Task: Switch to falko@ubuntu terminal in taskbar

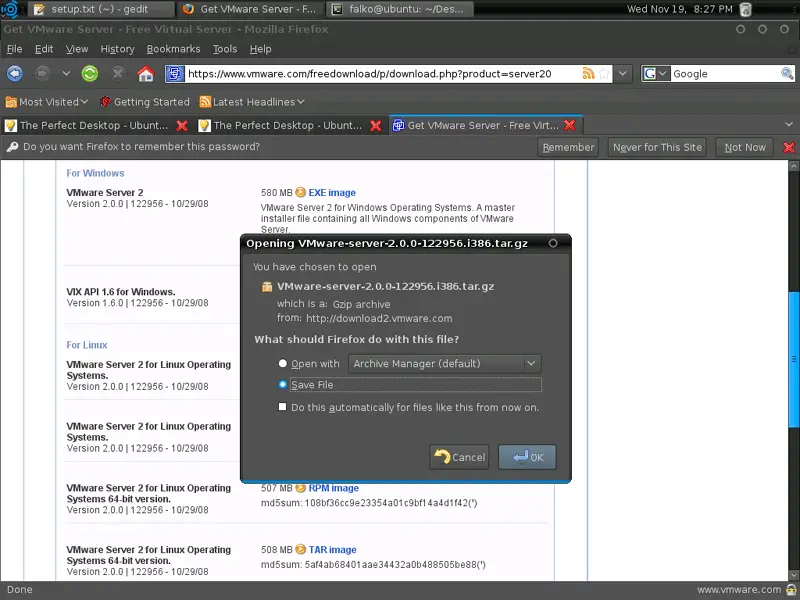Action: 401,9
